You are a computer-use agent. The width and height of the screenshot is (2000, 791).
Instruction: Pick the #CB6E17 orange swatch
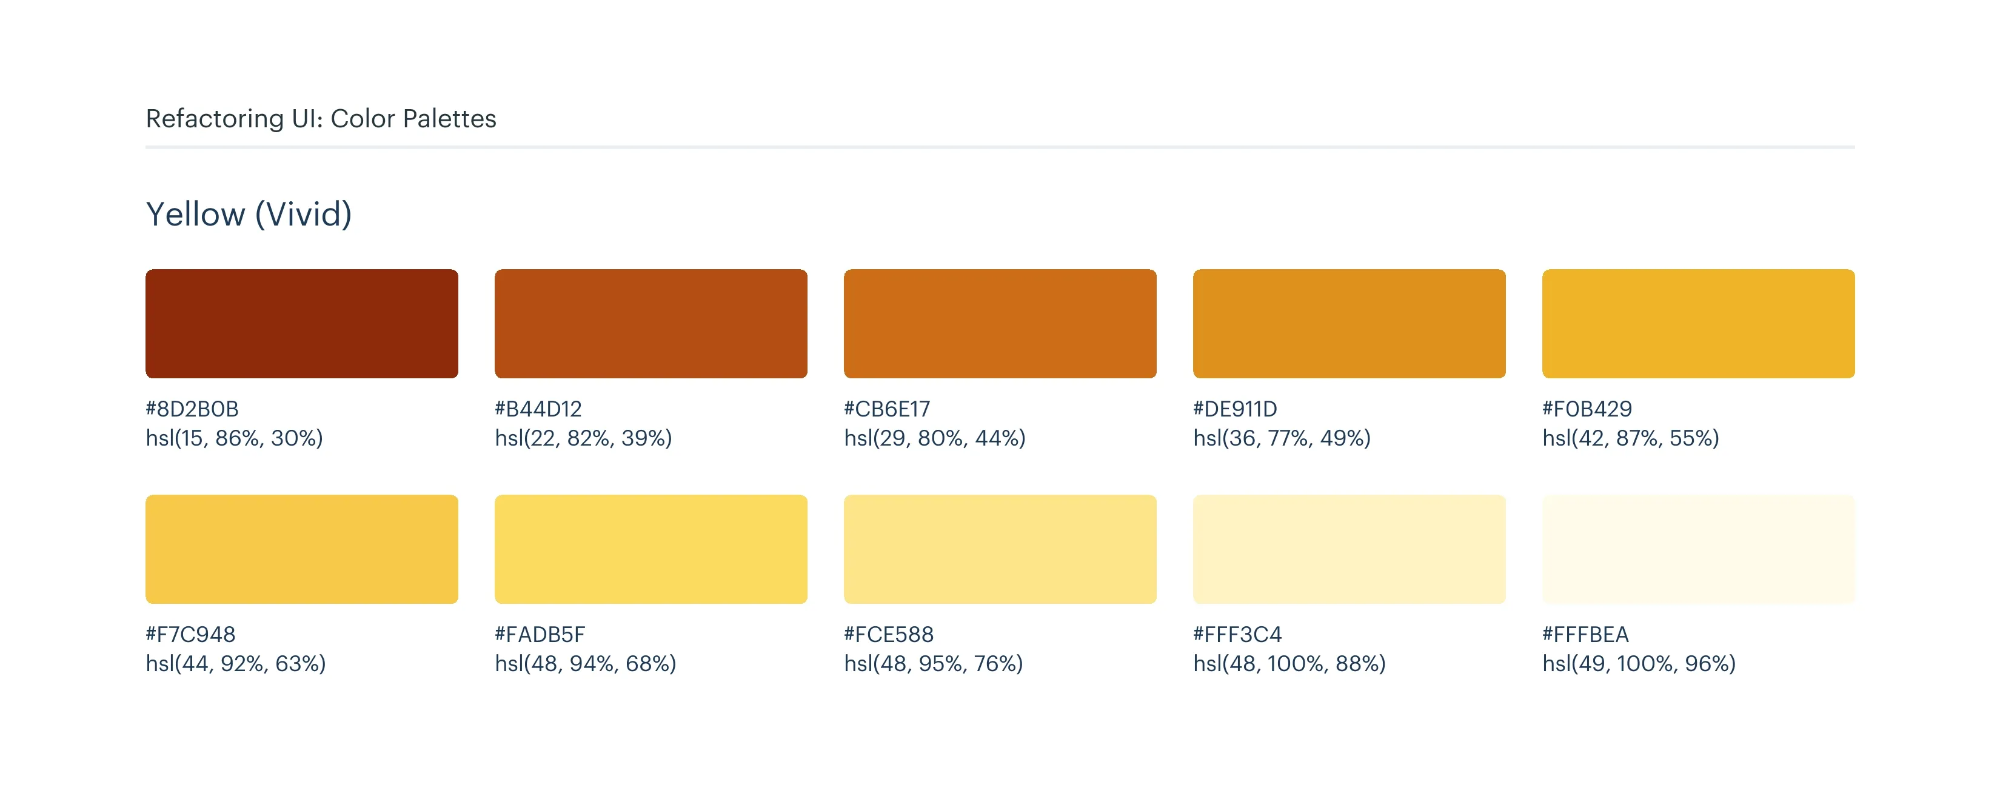999,323
